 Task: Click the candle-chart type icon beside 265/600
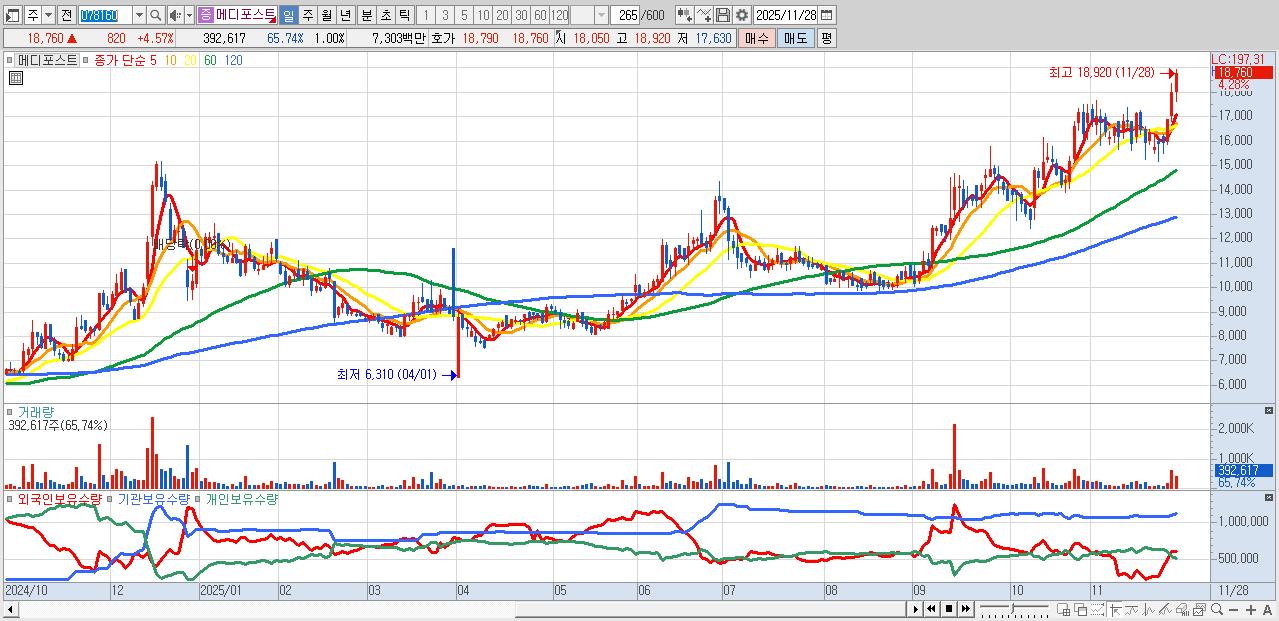point(684,15)
